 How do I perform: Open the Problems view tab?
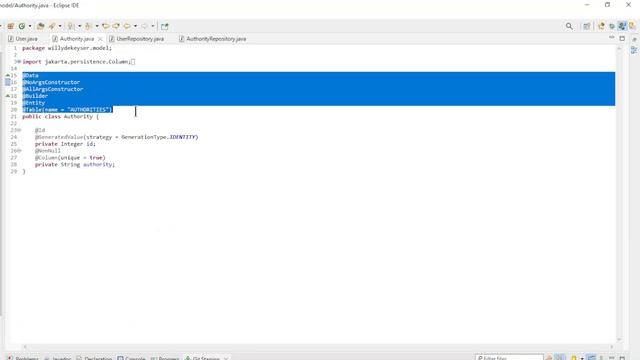[x=23, y=358]
